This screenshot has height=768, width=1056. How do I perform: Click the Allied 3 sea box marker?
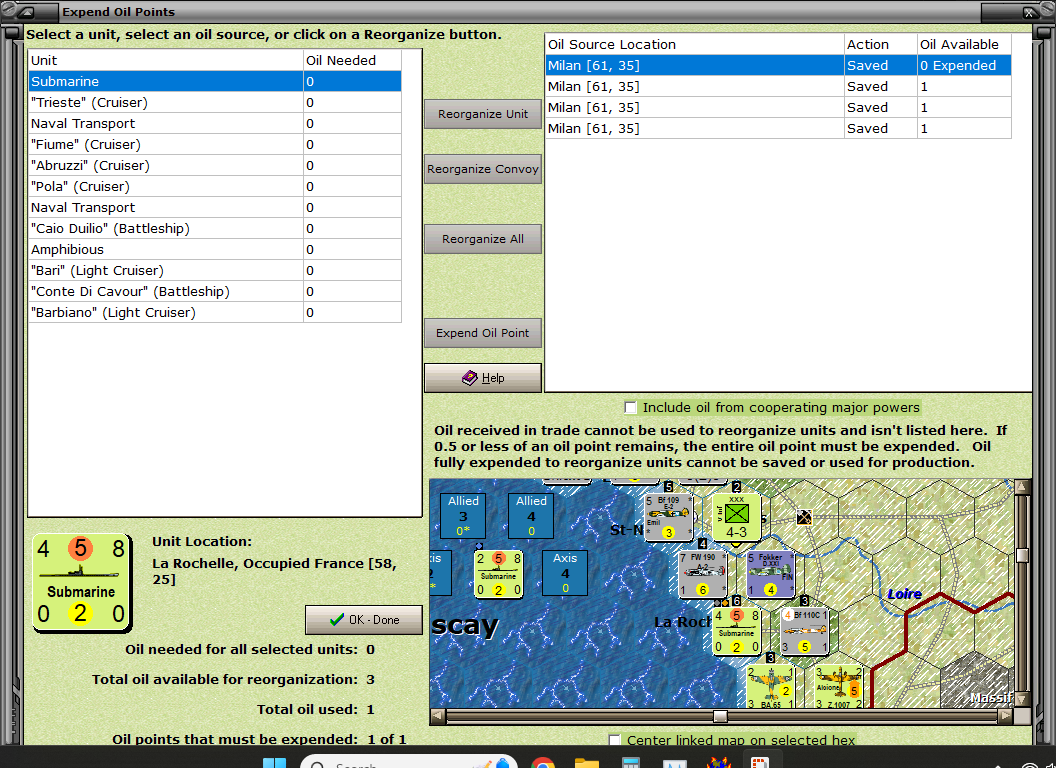click(x=463, y=515)
